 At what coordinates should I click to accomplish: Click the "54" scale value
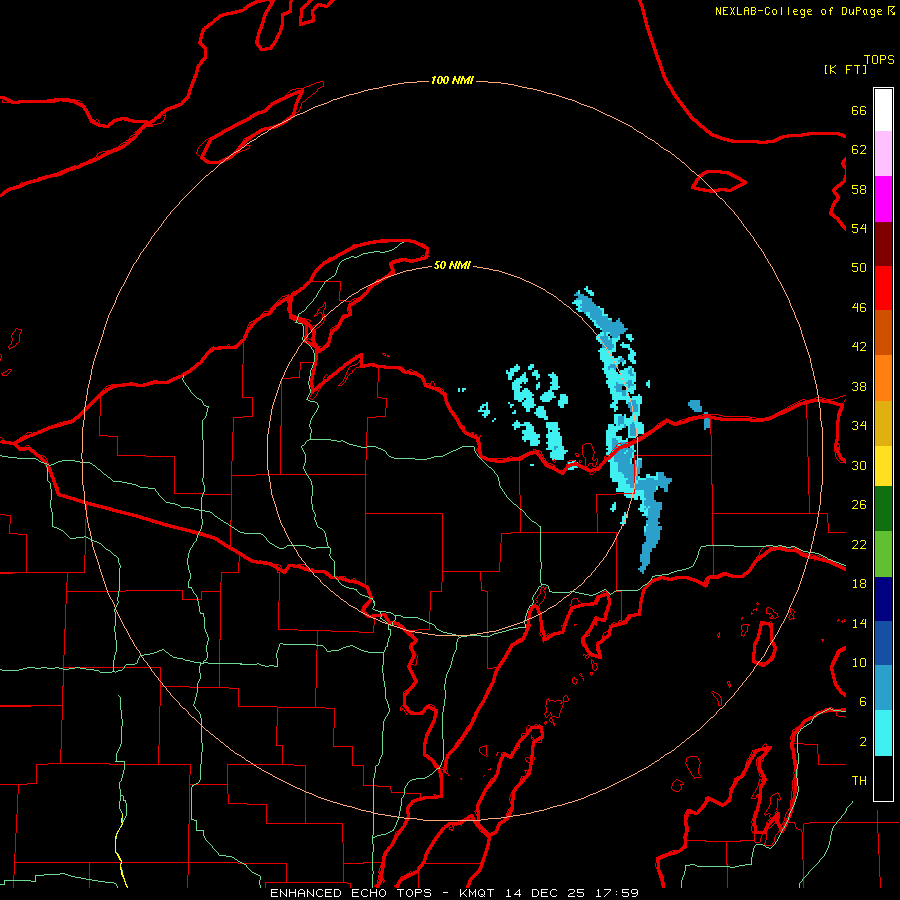(859, 228)
